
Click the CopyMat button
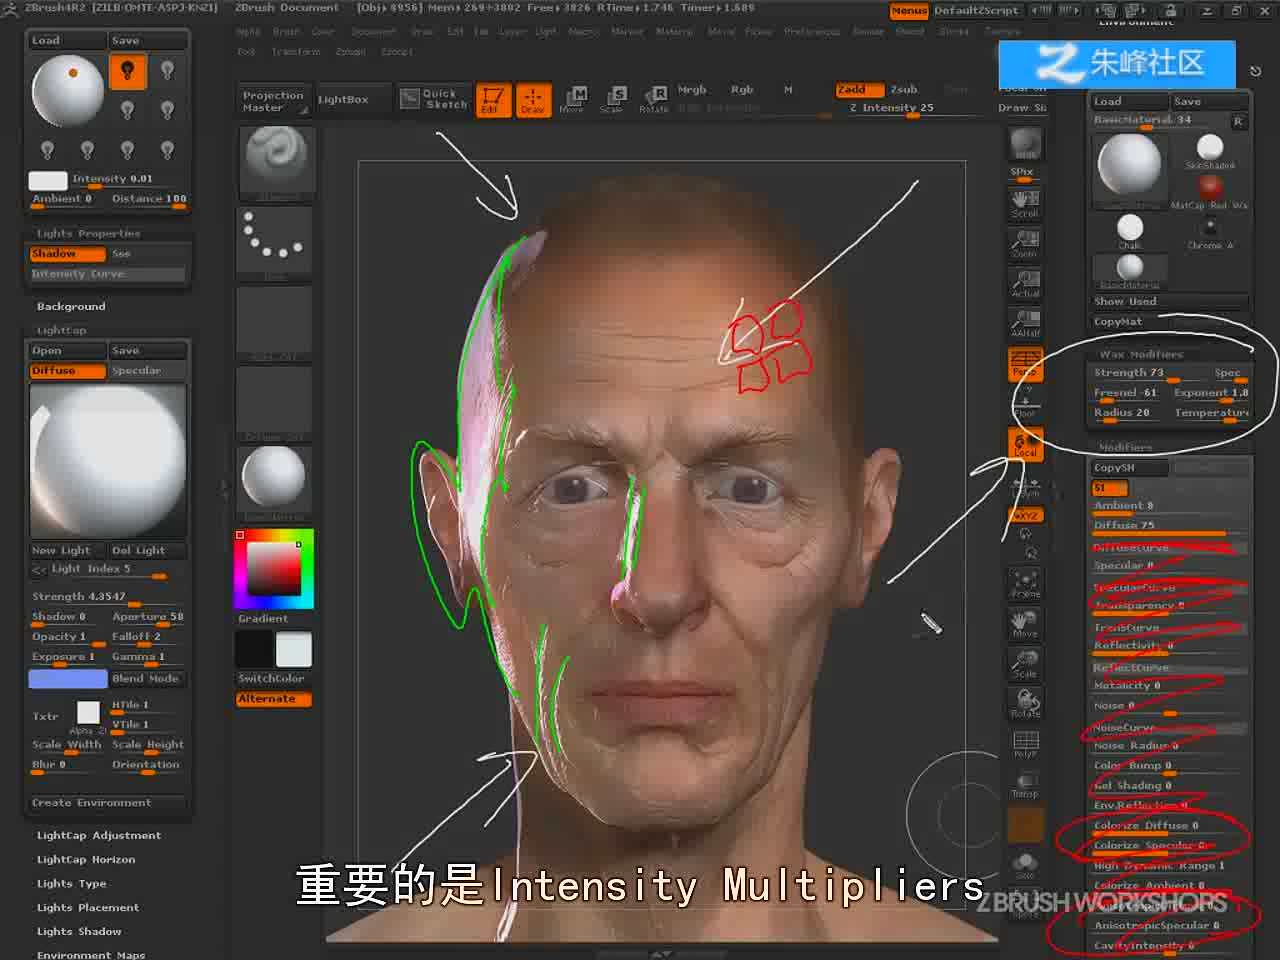(x=1118, y=322)
